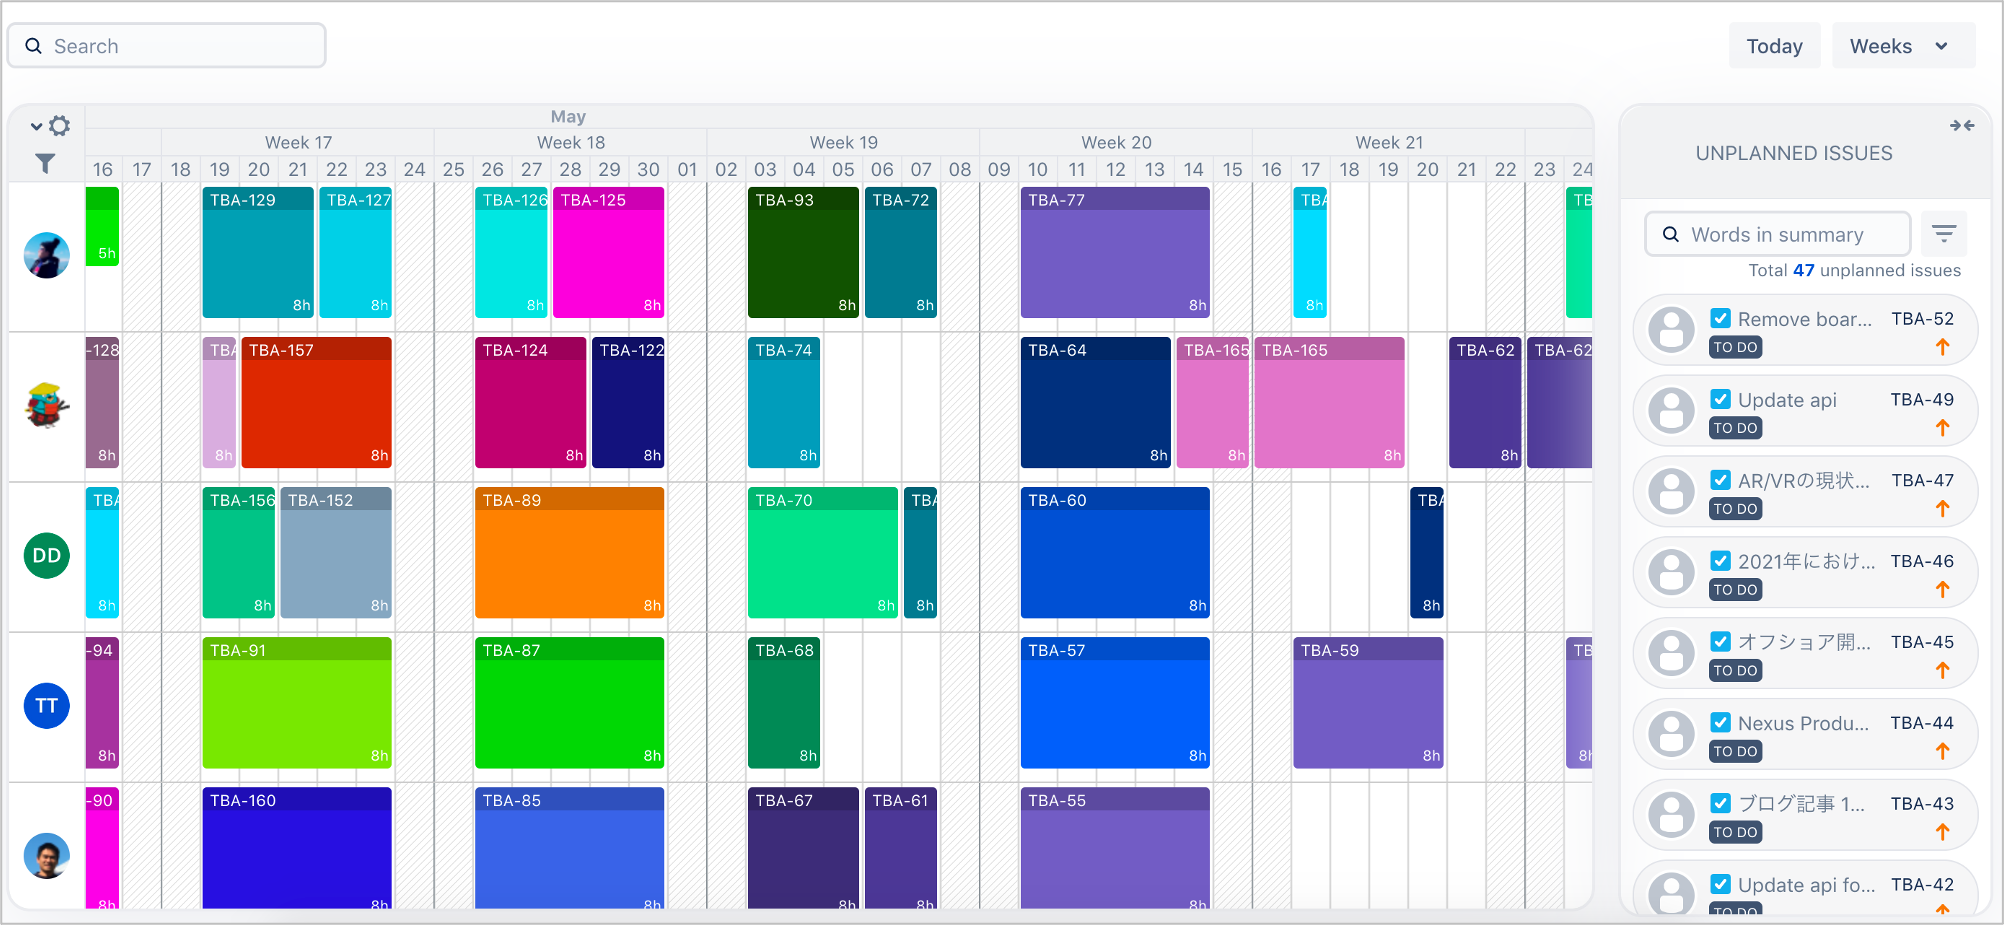Select Week 19 header
The image size is (2004, 927).
(843, 143)
